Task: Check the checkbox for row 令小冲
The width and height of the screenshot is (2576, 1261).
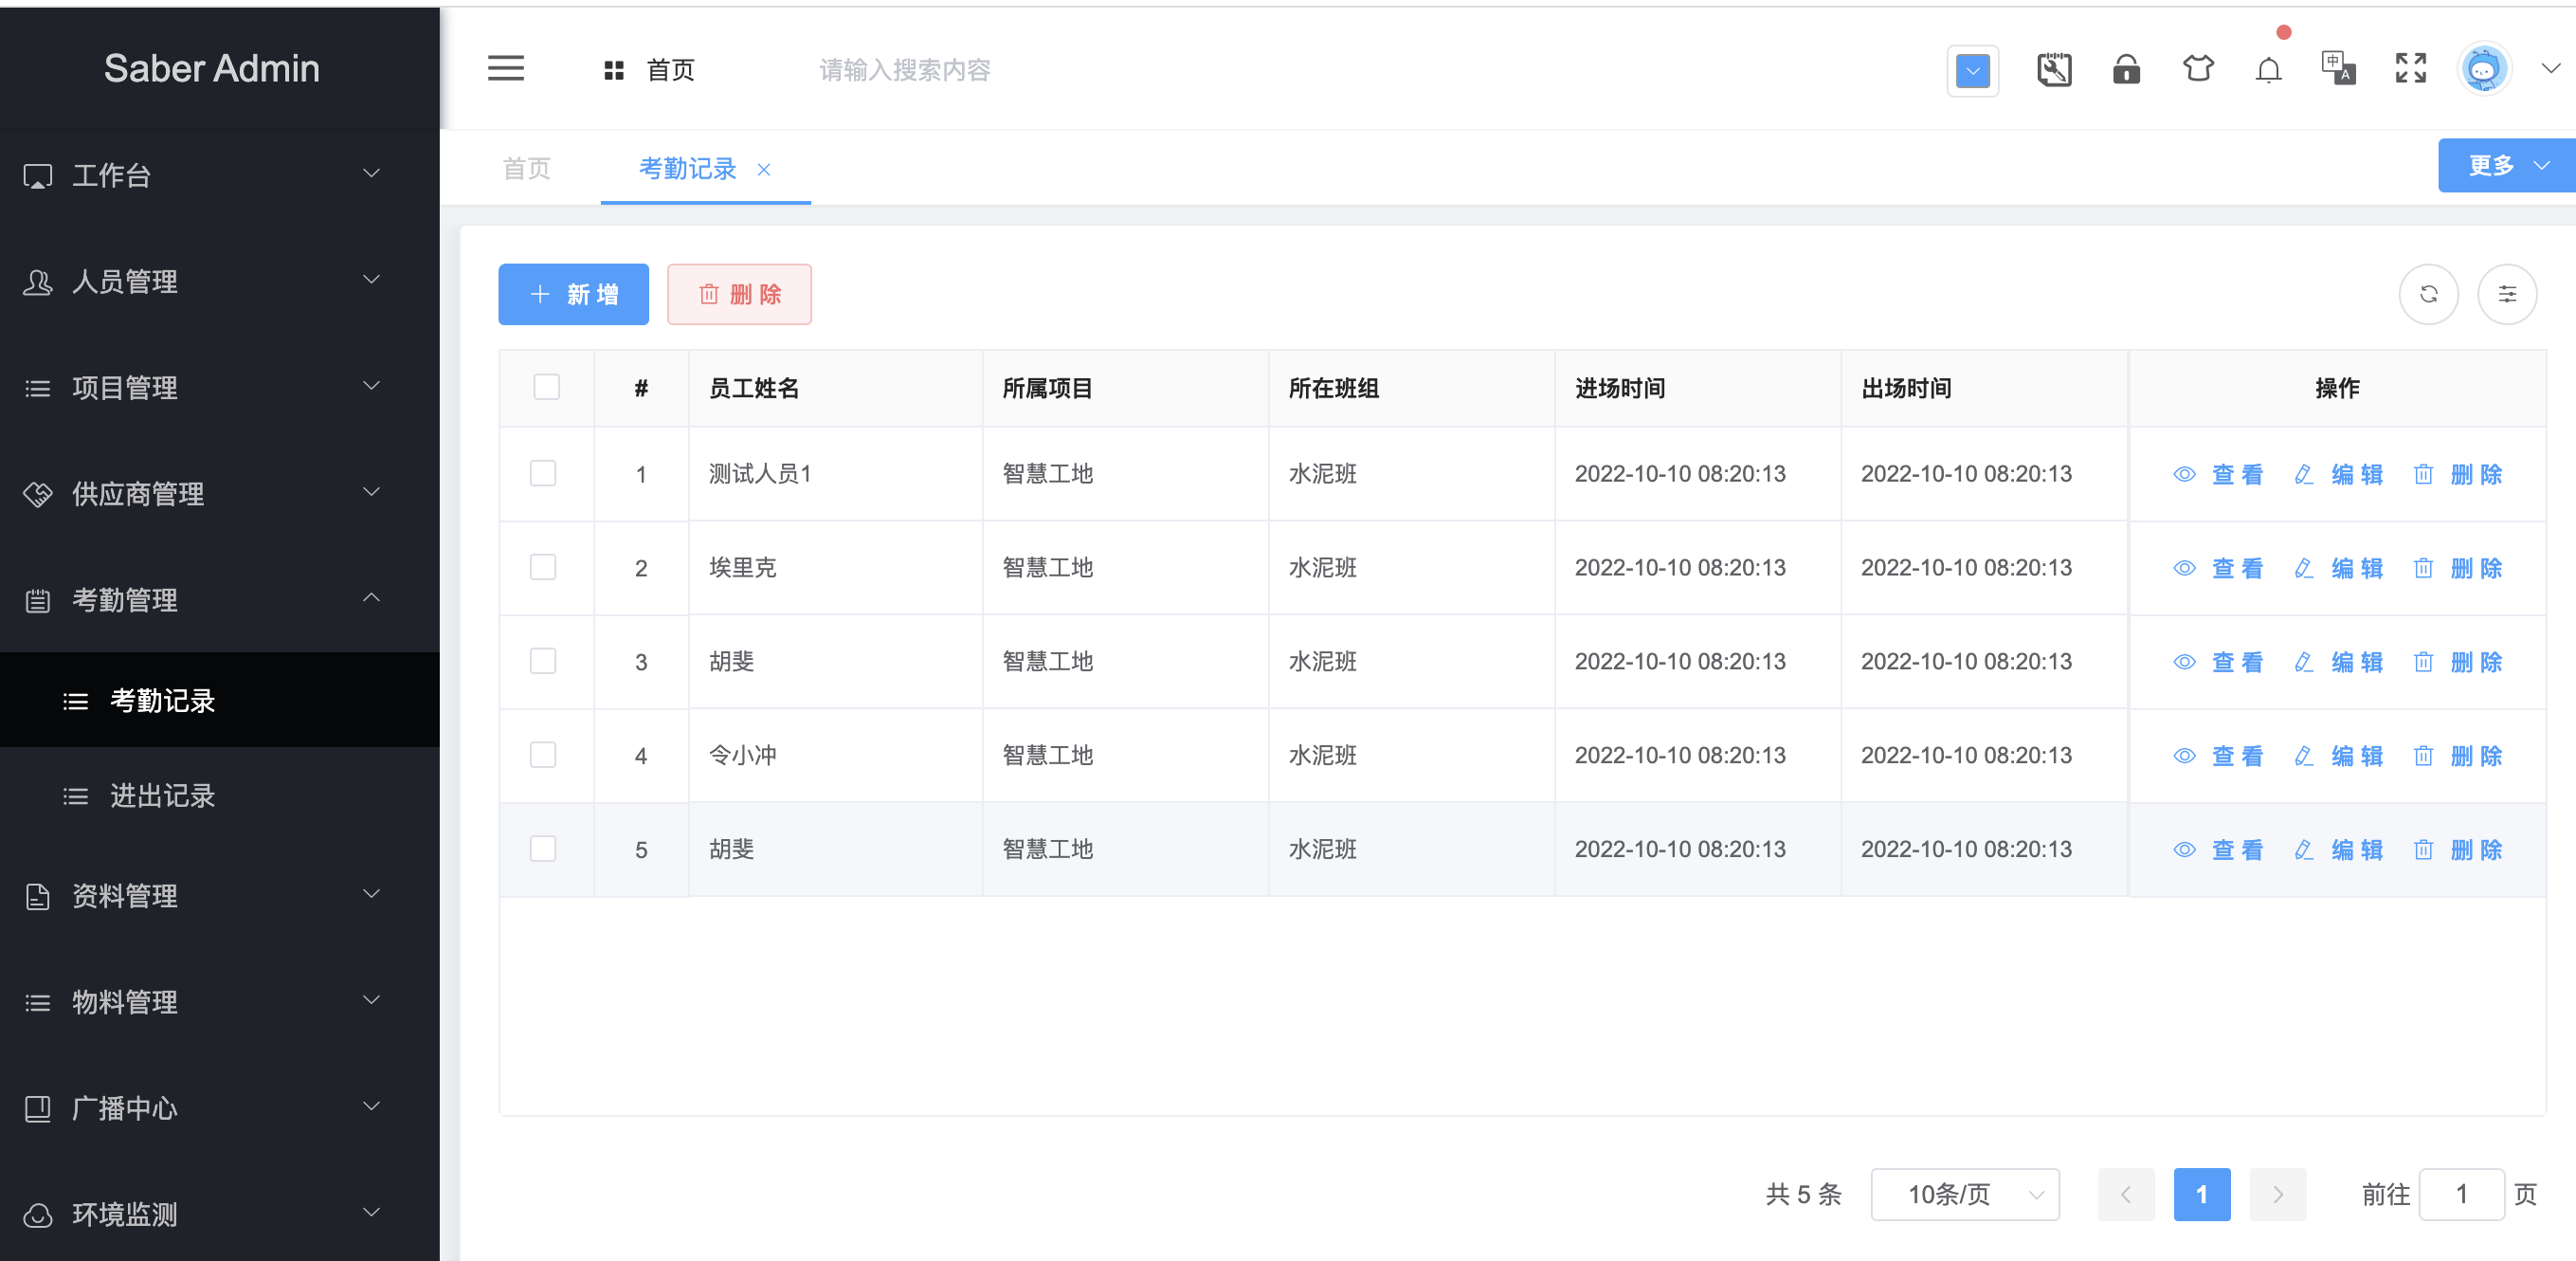Action: click(542, 755)
